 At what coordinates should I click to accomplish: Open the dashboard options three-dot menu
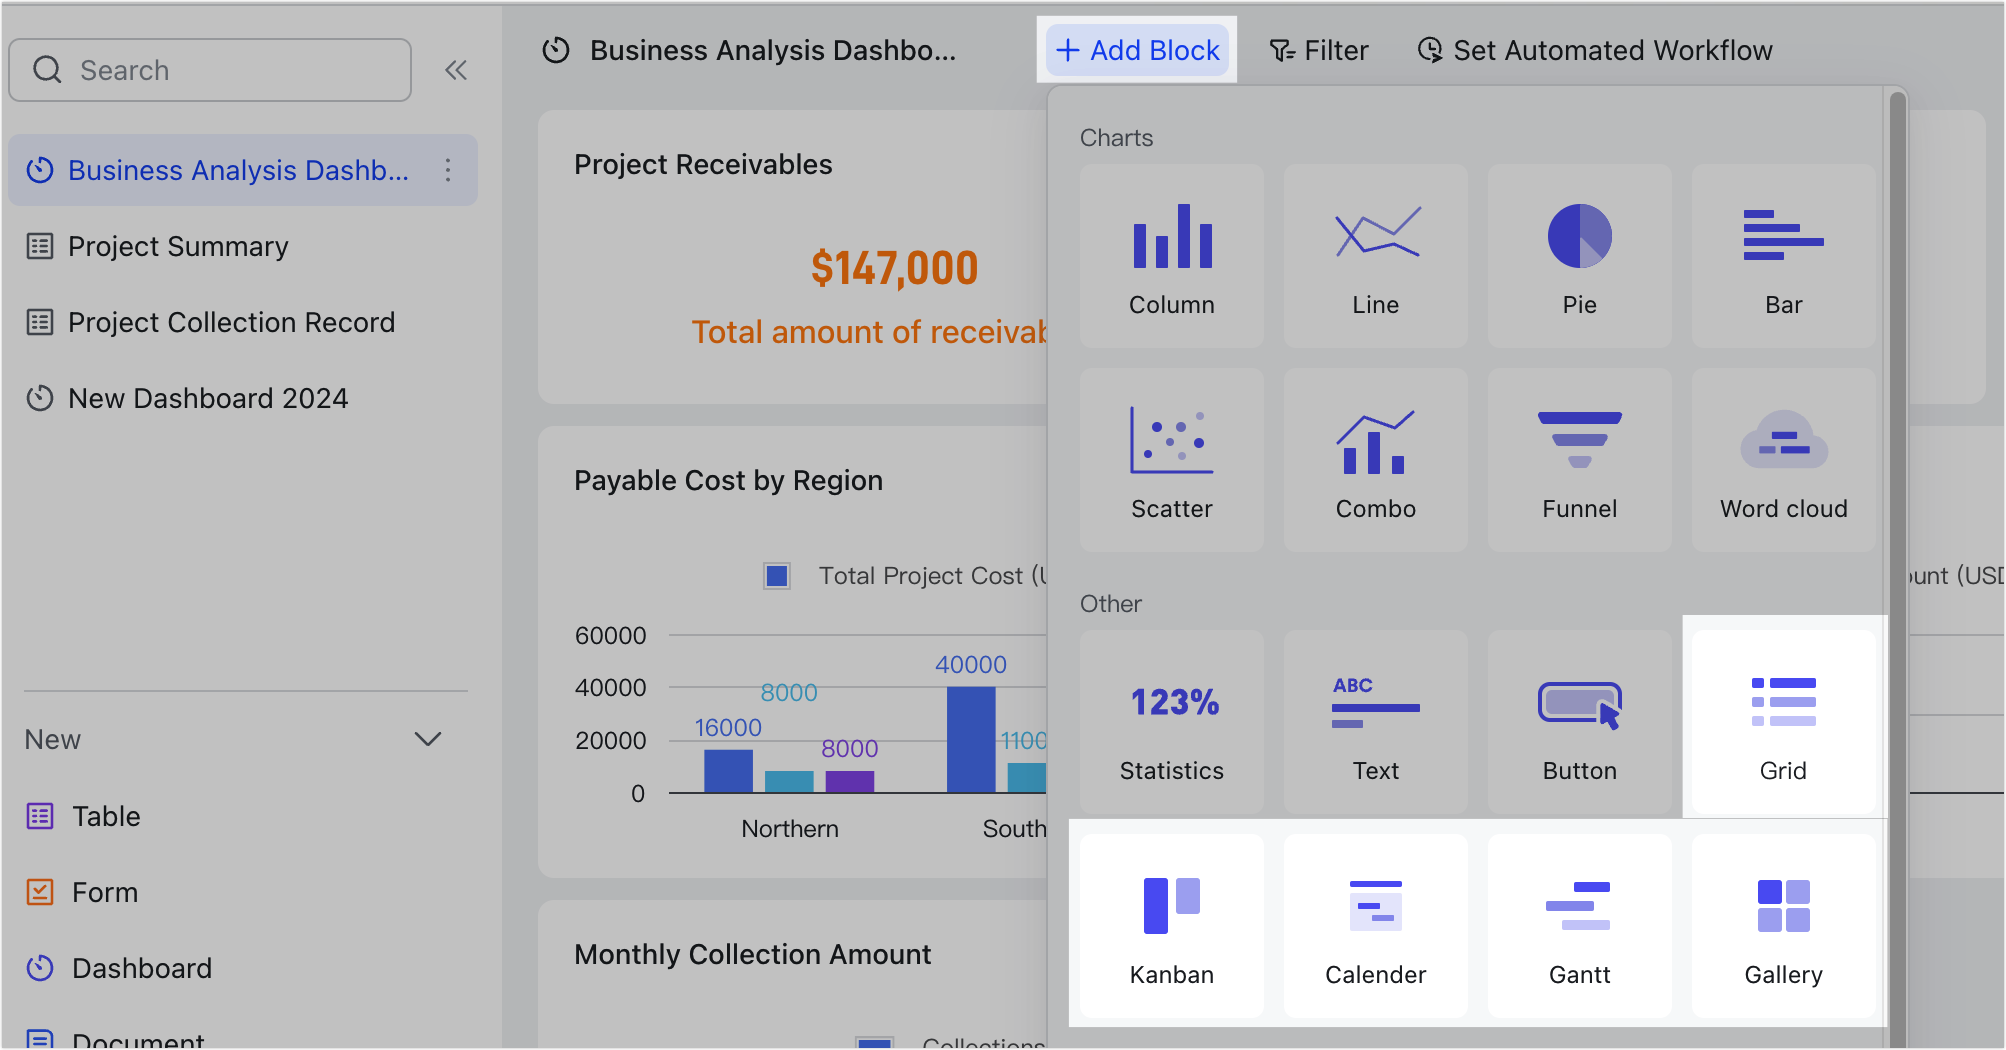tap(448, 170)
